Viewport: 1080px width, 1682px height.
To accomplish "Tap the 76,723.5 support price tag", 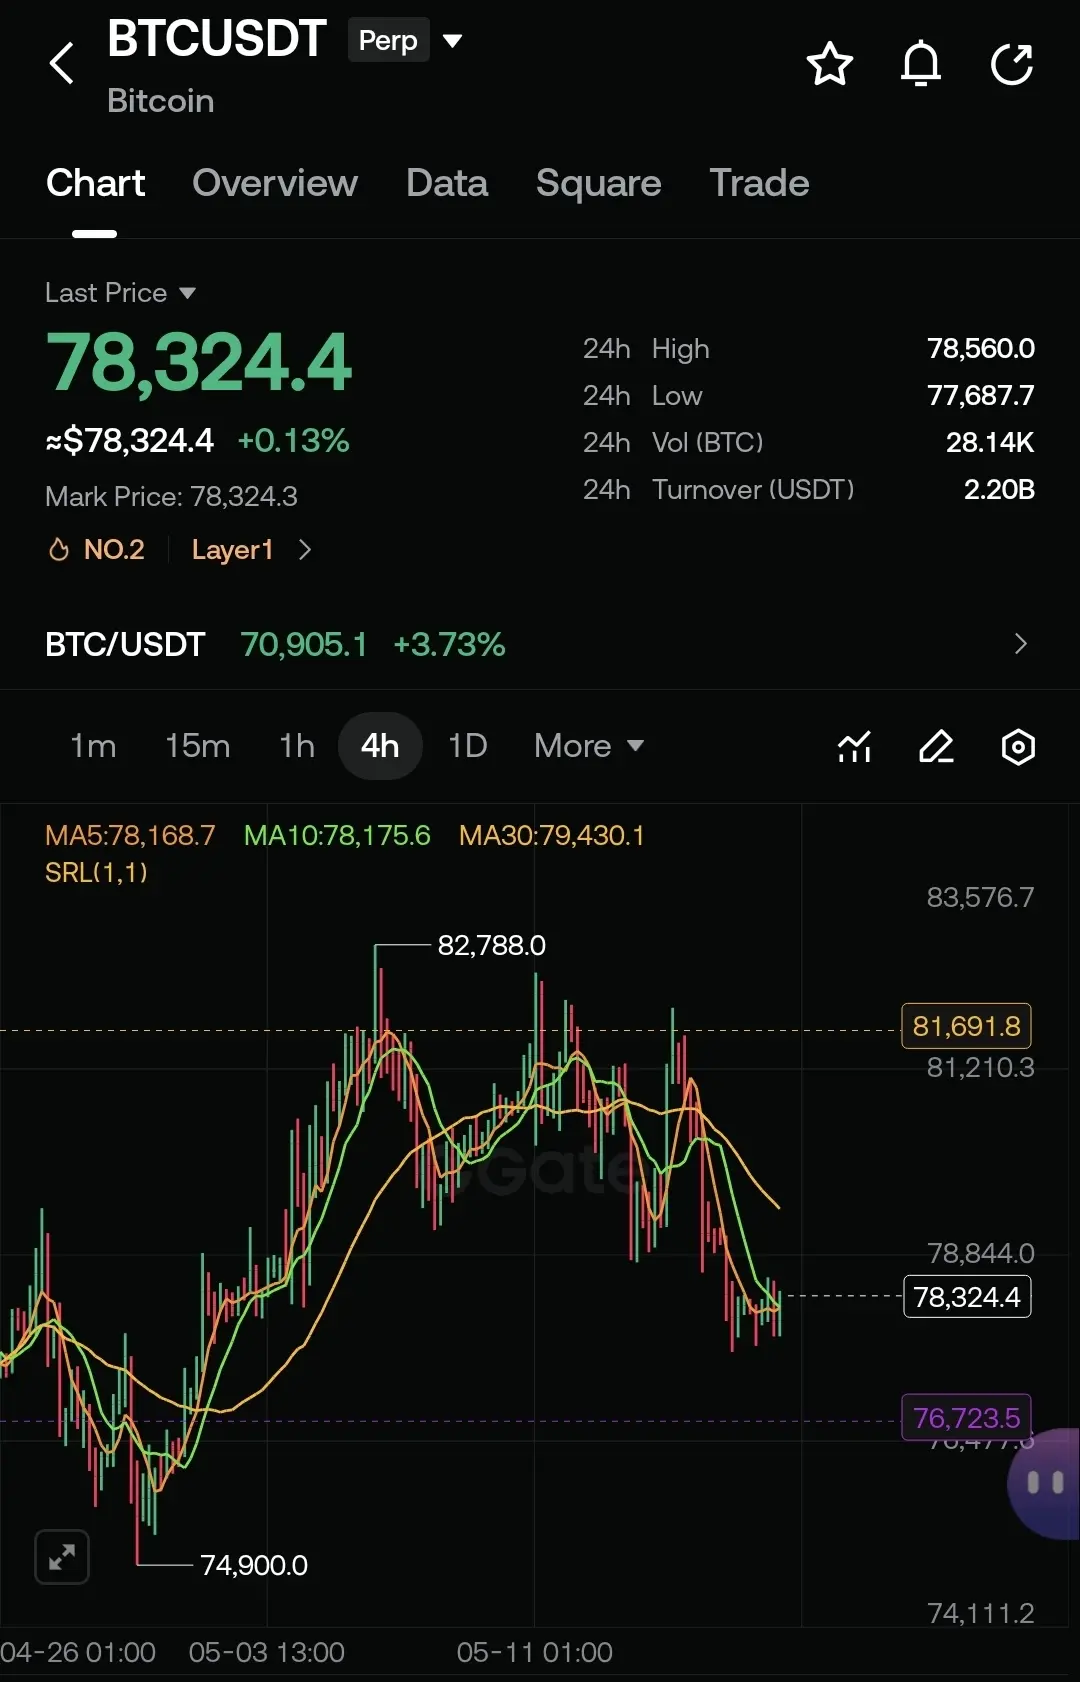I will (966, 1418).
